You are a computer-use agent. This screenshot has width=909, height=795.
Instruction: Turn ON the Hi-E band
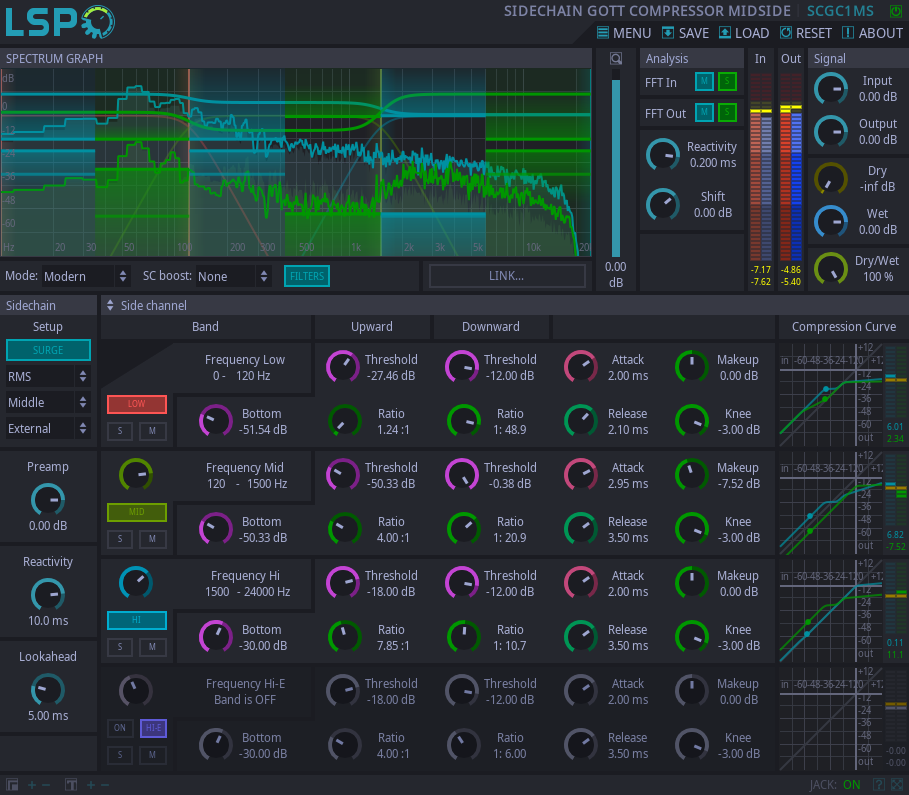pos(120,728)
